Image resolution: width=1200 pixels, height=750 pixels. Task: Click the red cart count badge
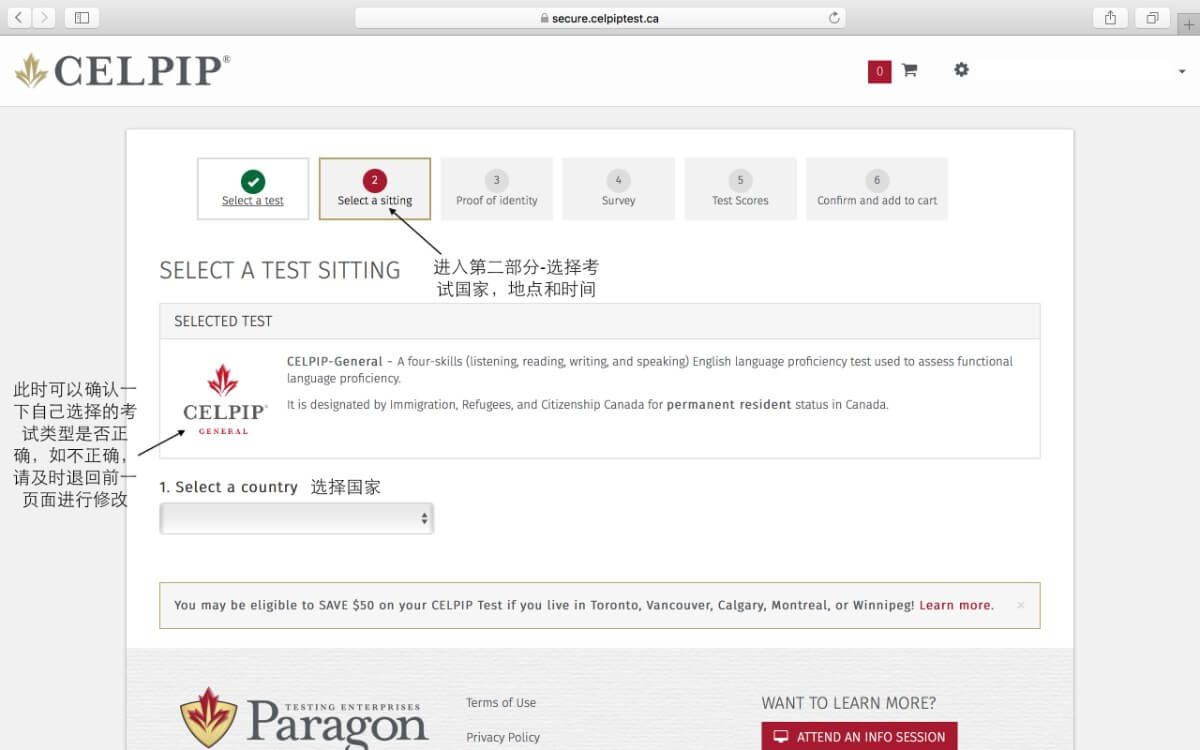click(879, 71)
